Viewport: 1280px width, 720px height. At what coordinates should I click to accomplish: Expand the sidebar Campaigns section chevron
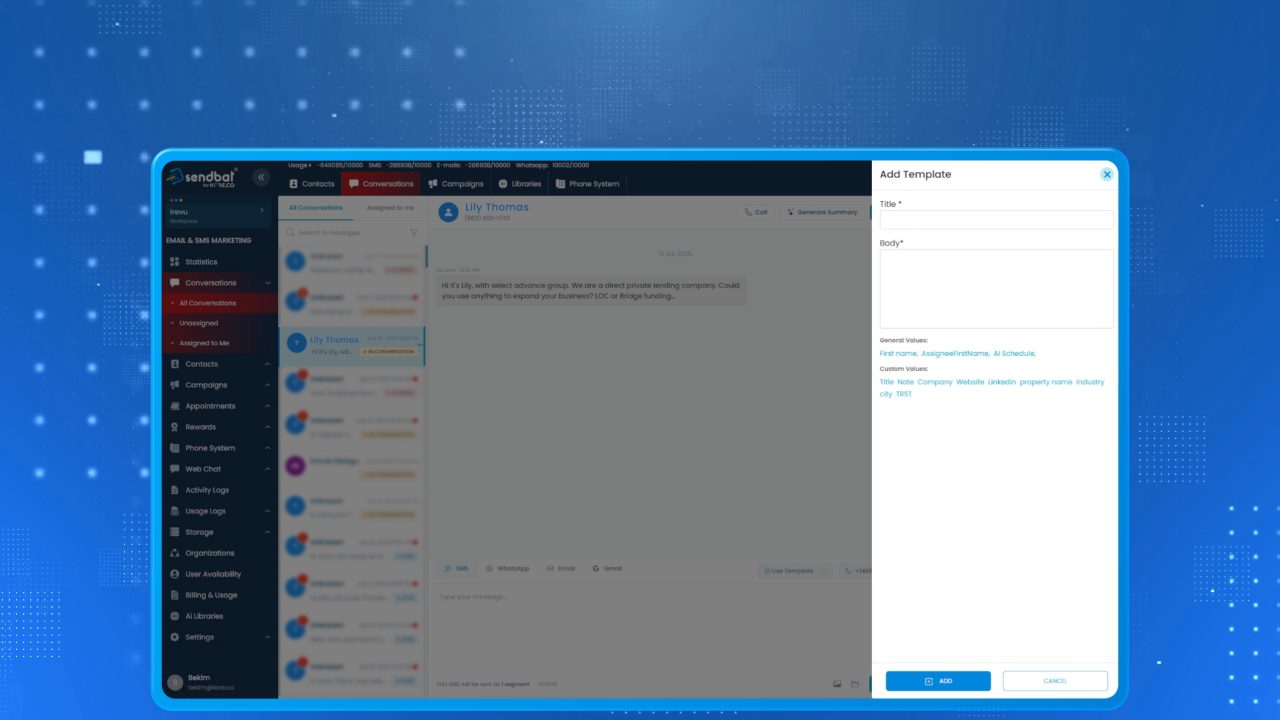(267, 385)
